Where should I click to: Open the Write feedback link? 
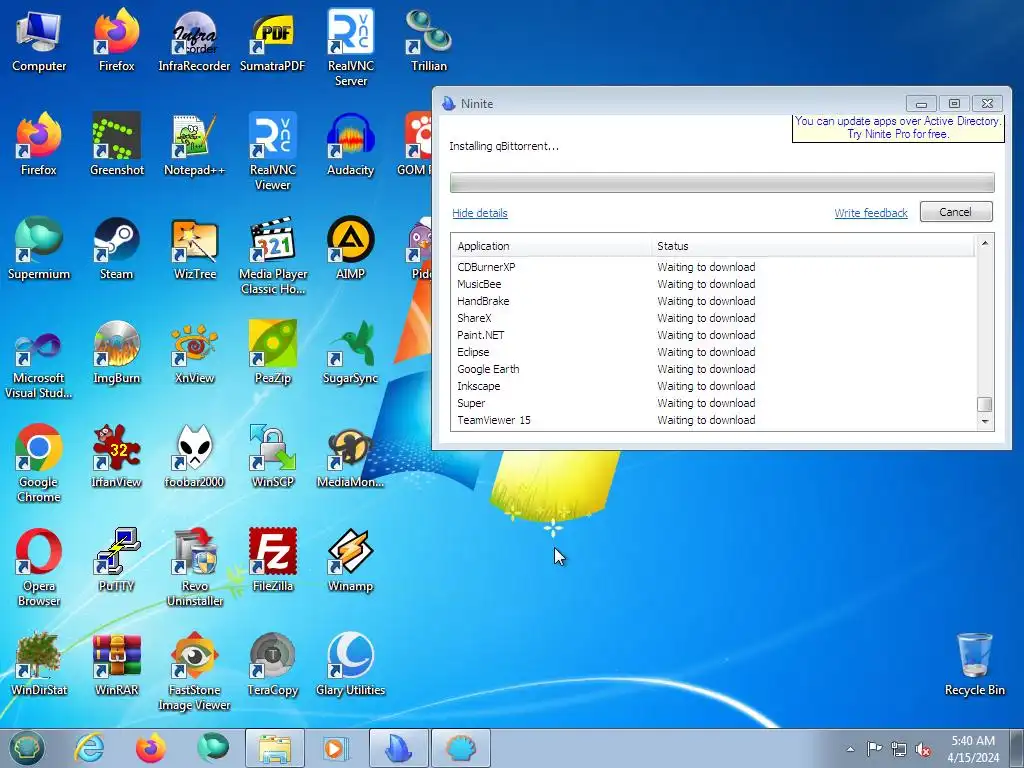[x=871, y=213]
